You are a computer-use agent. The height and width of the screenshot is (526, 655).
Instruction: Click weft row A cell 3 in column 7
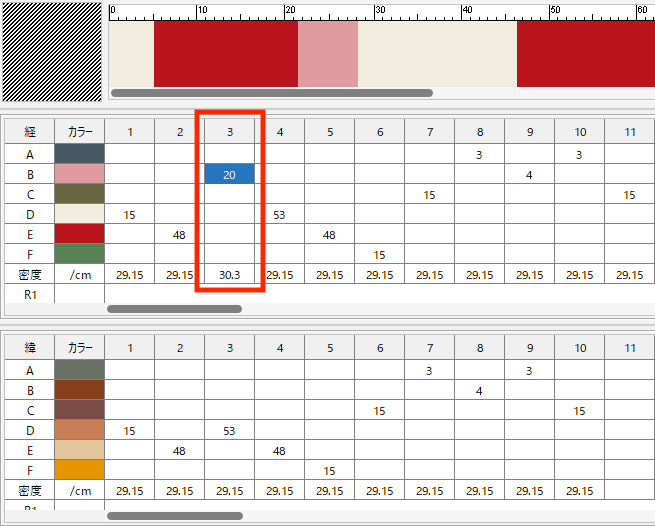(429, 370)
